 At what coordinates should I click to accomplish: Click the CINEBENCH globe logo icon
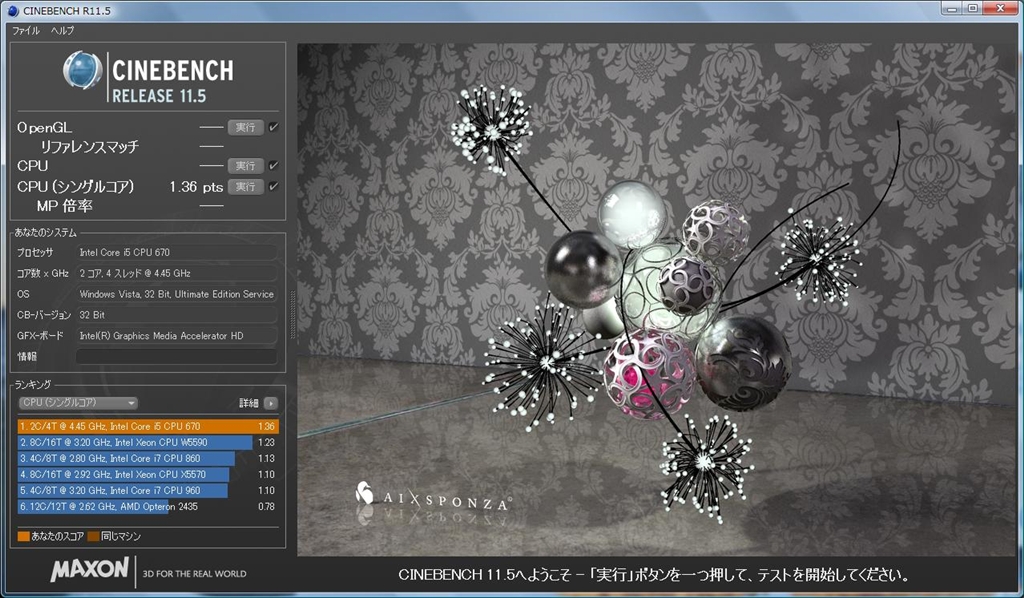(x=82, y=71)
